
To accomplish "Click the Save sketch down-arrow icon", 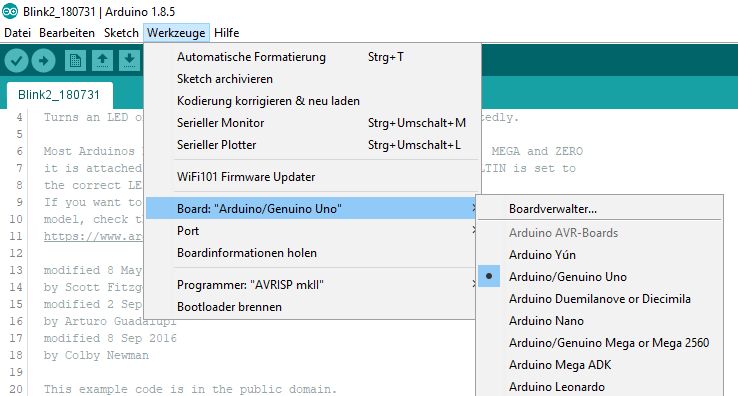I will tap(129, 61).
